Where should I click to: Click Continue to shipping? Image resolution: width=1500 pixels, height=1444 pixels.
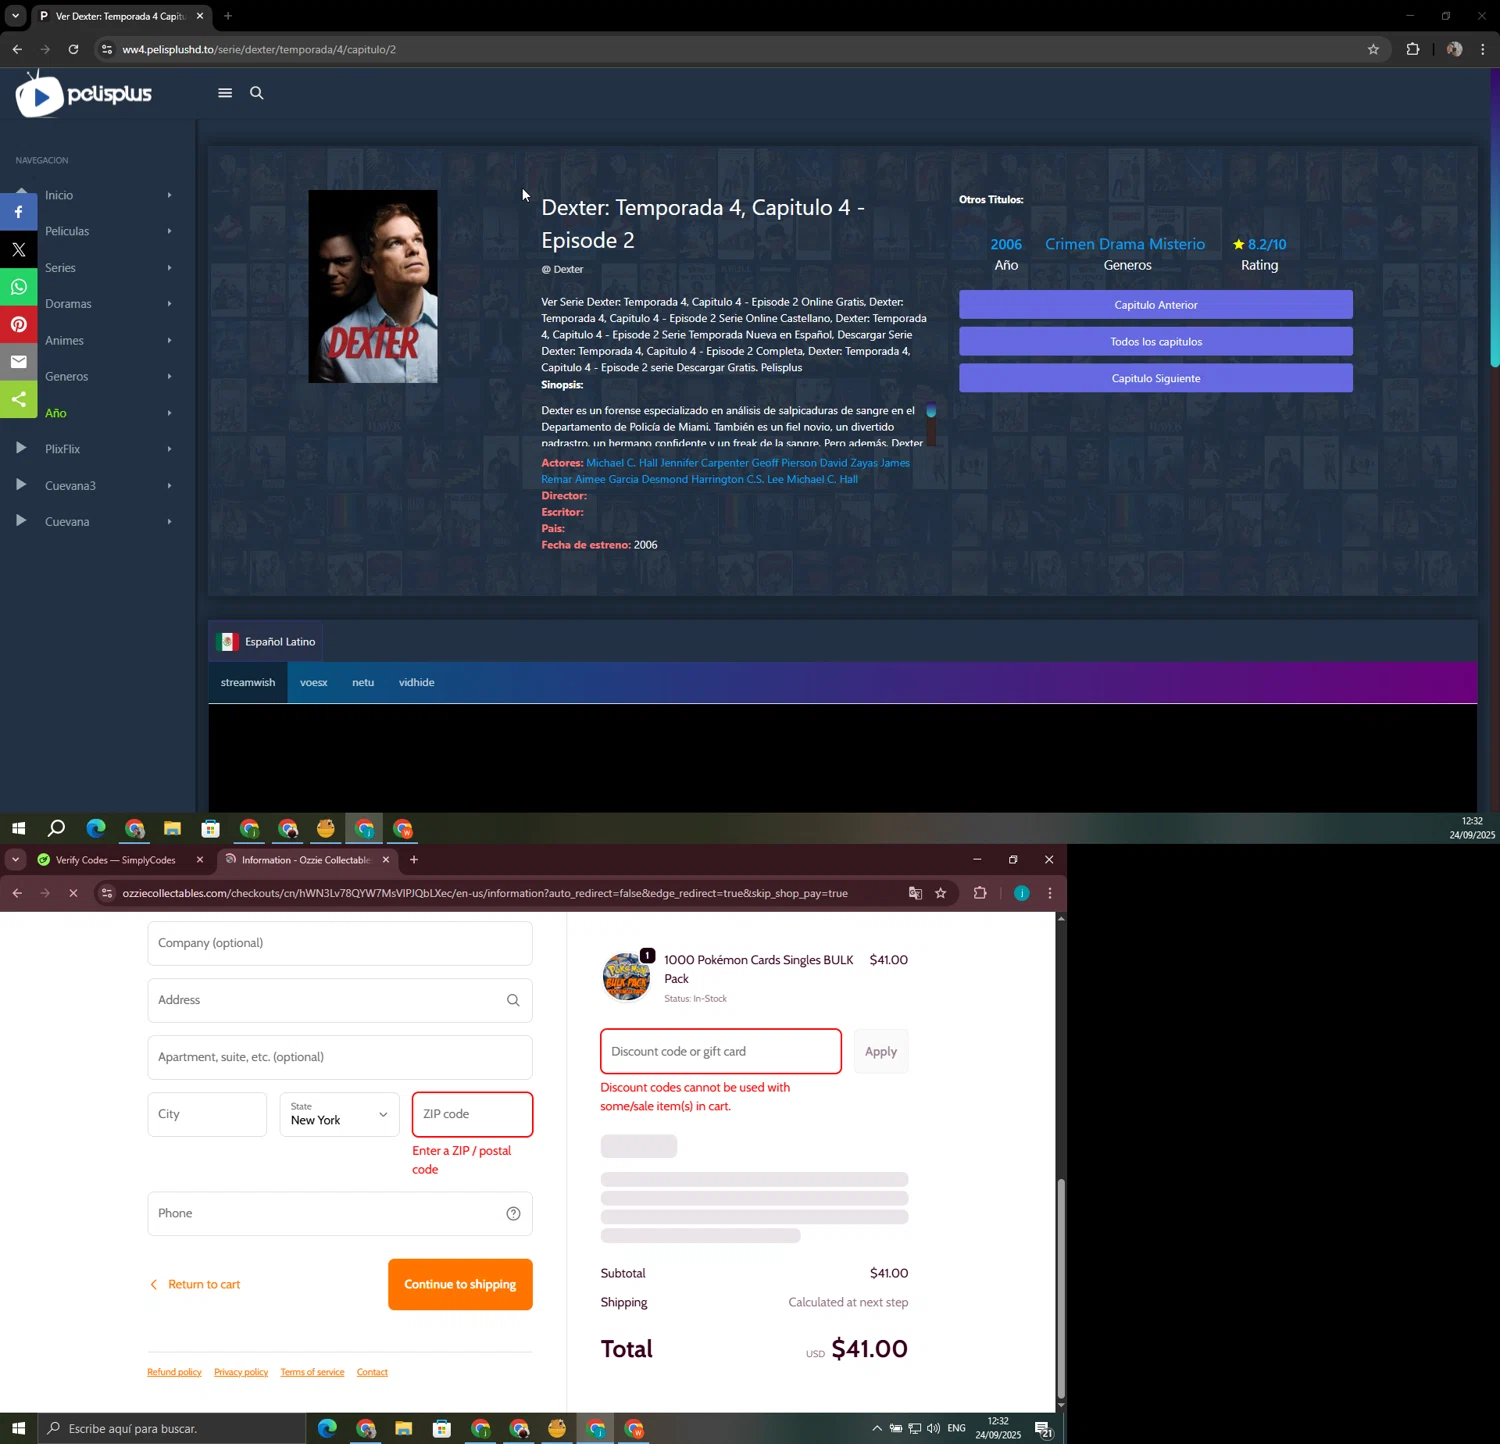pos(460,1285)
